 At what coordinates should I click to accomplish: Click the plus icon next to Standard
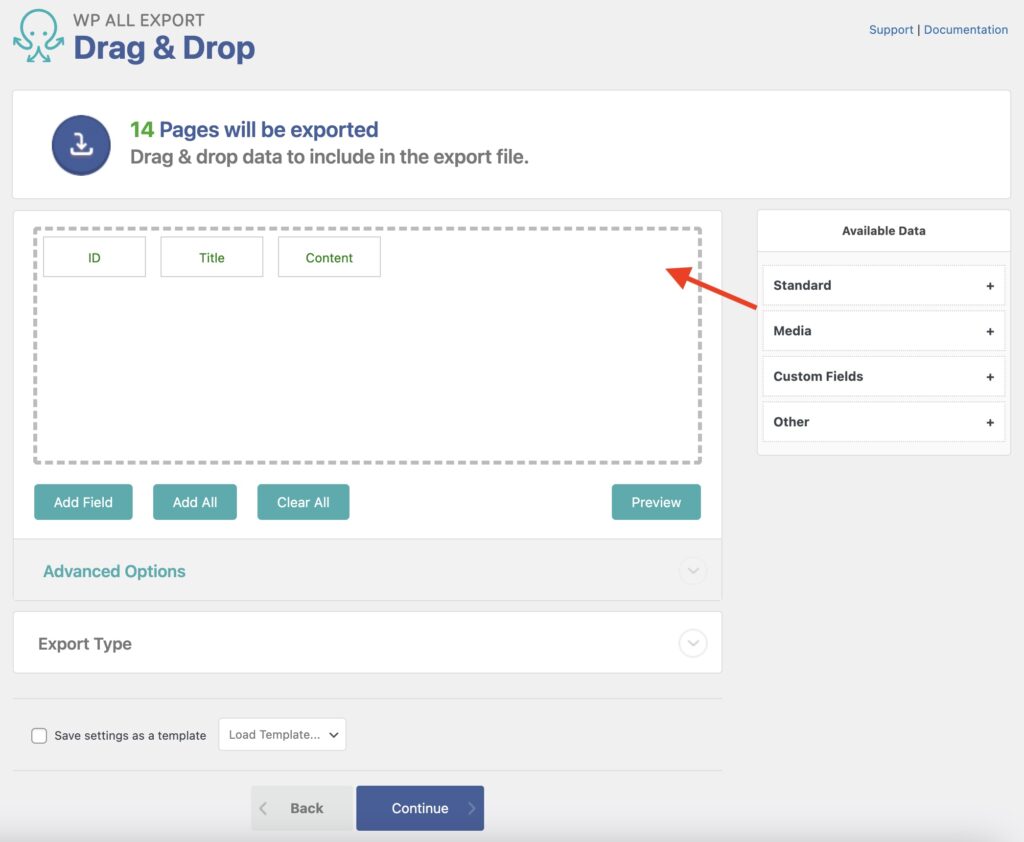coord(991,285)
